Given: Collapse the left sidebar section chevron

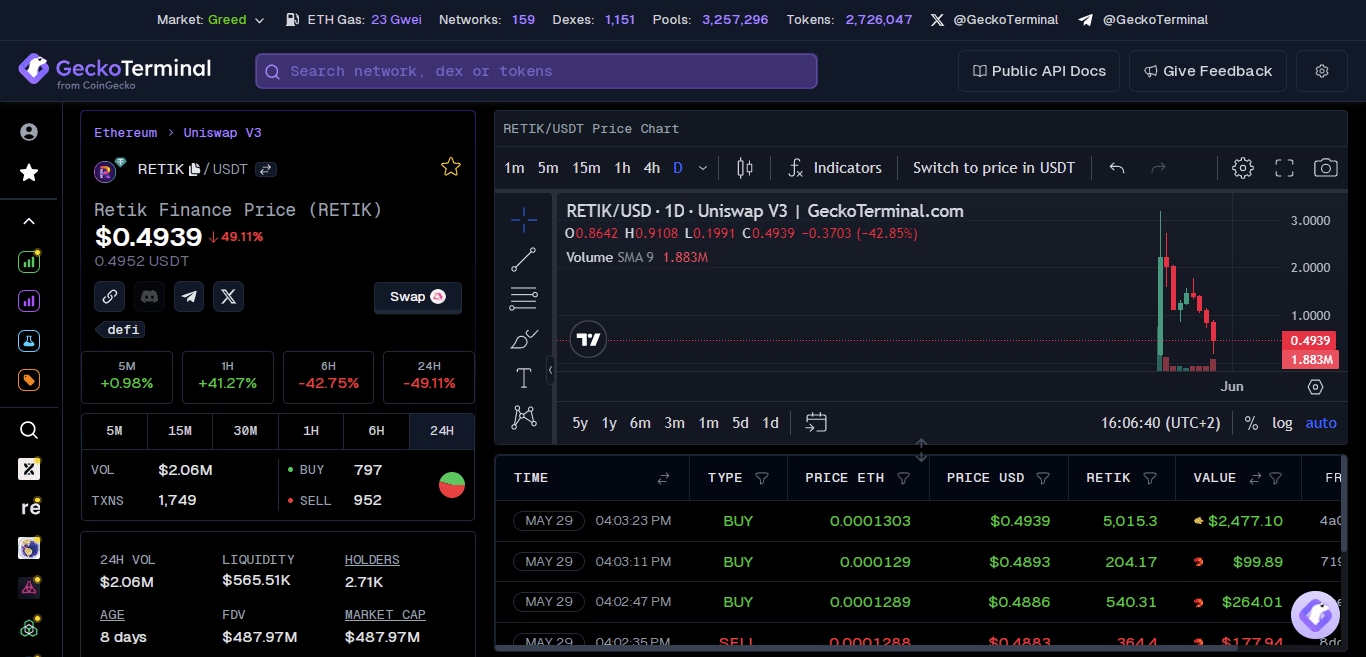Looking at the screenshot, I should 29,221.
